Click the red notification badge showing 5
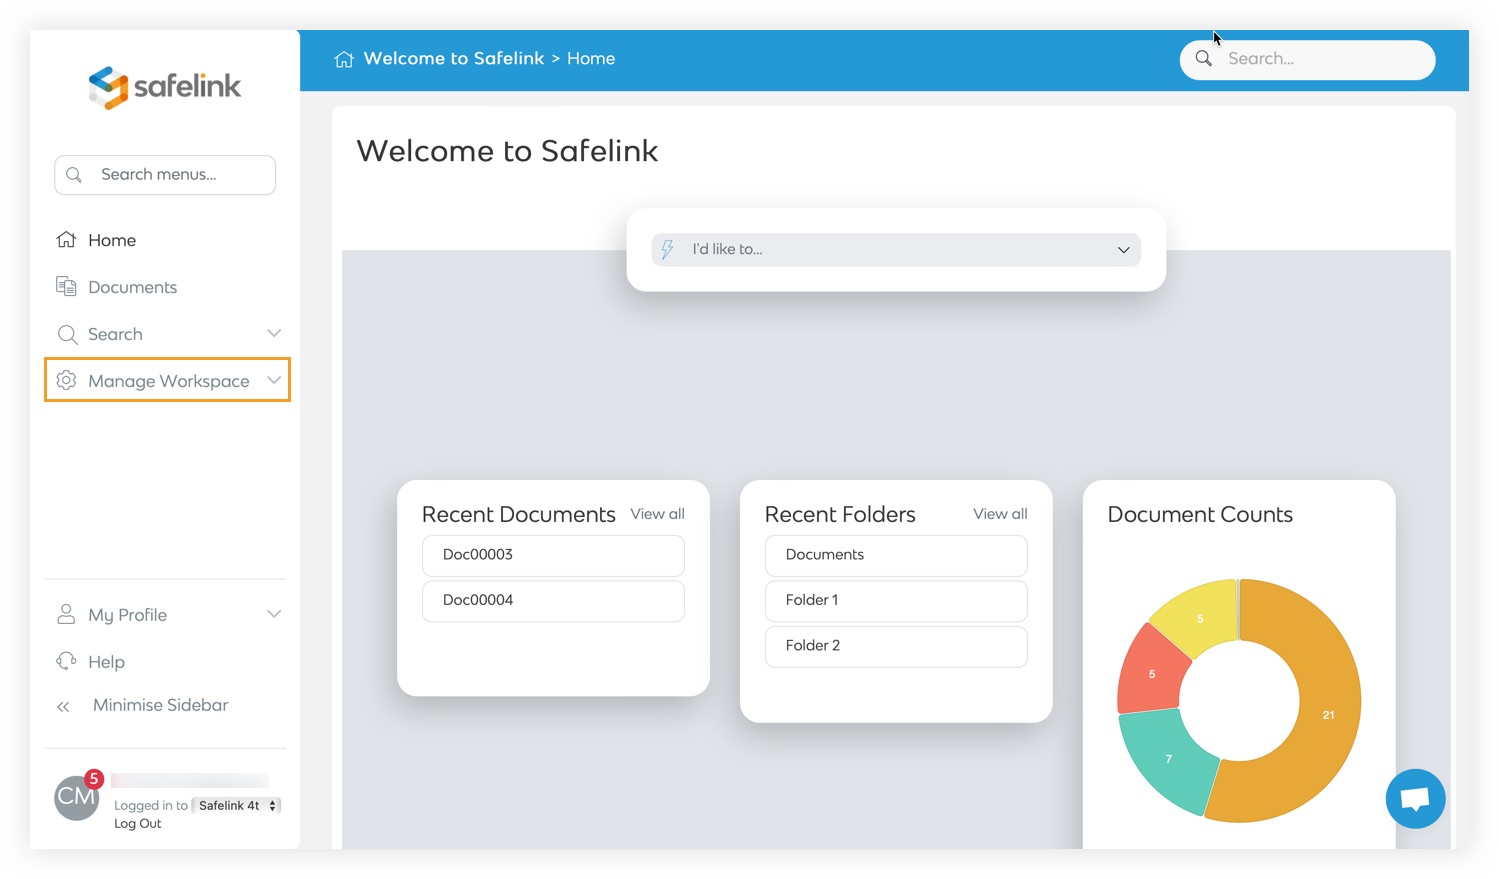This screenshot has height=879, width=1499. click(x=94, y=779)
